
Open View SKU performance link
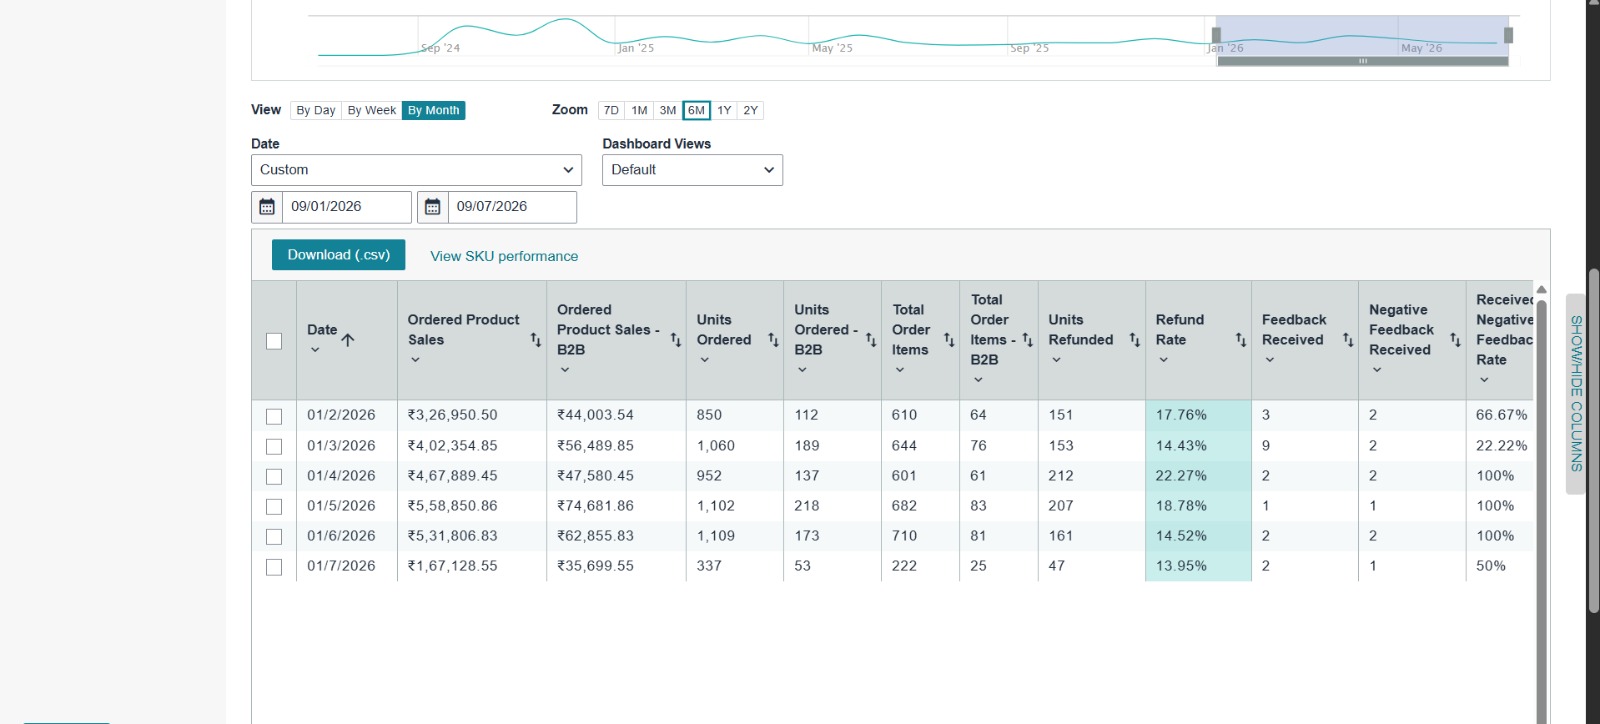(504, 256)
